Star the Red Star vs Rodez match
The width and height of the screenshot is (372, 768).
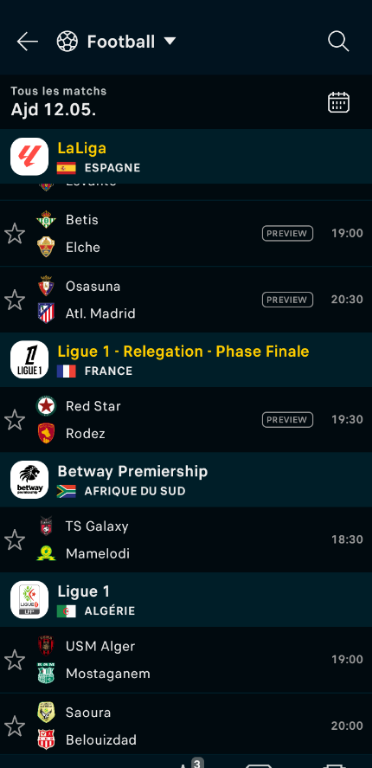pos(15,420)
